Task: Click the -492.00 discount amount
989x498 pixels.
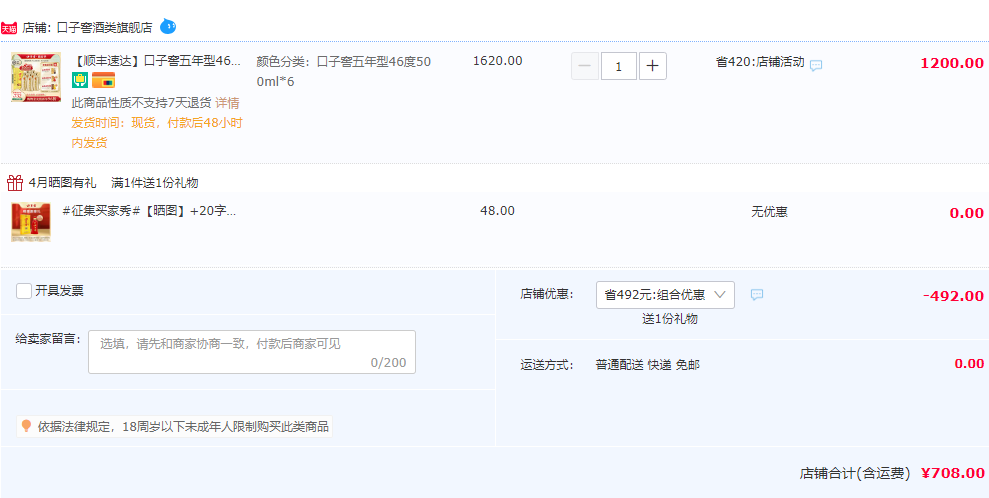Action: (953, 296)
